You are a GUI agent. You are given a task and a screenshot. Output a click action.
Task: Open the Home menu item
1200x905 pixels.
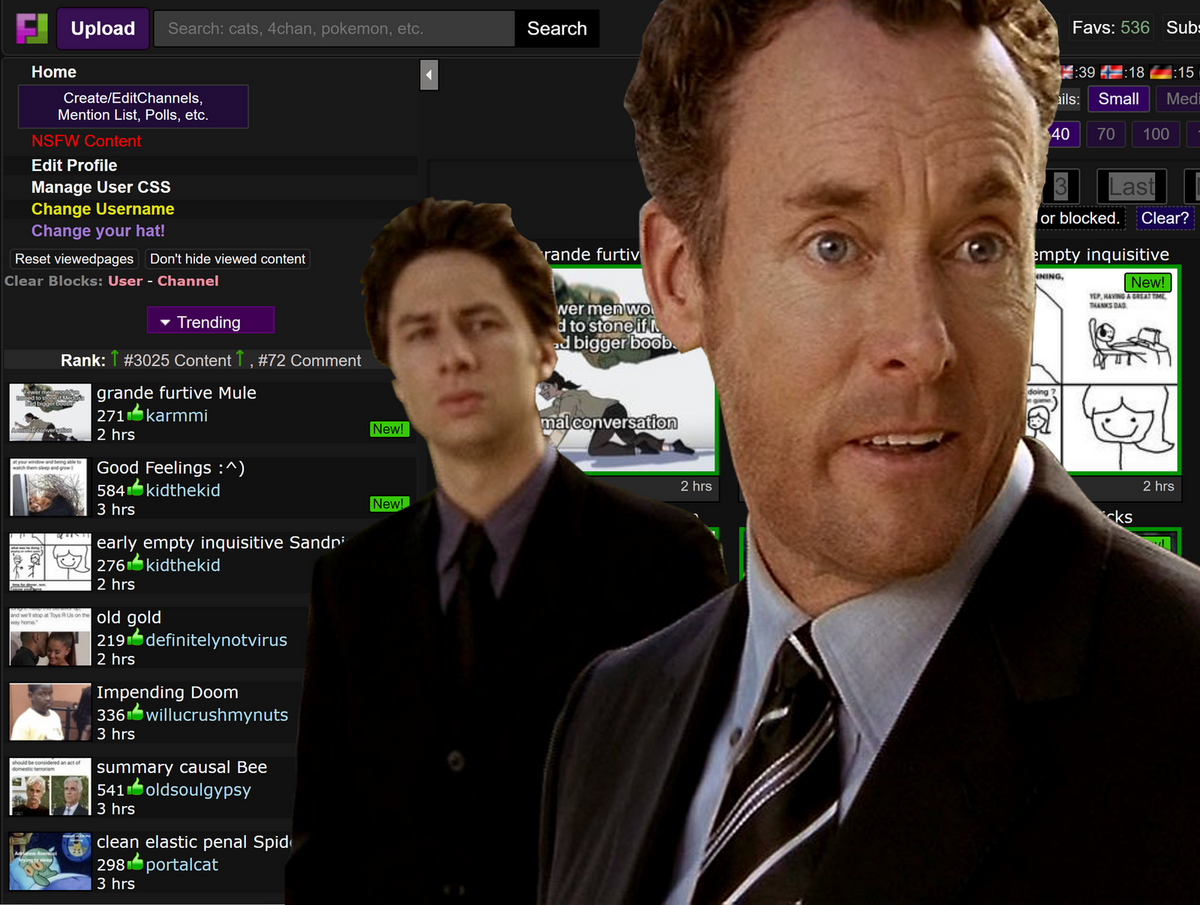[x=54, y=72]
